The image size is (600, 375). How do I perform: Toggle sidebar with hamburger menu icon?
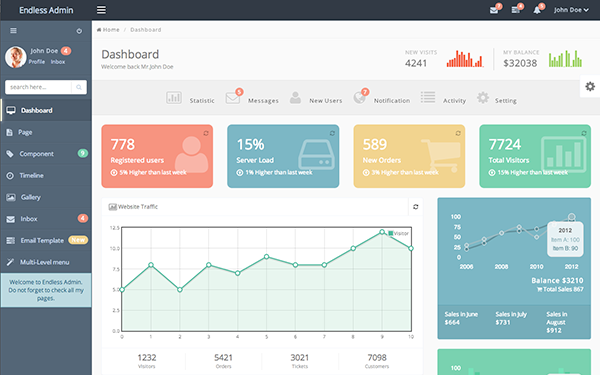[x=101, y=10]
